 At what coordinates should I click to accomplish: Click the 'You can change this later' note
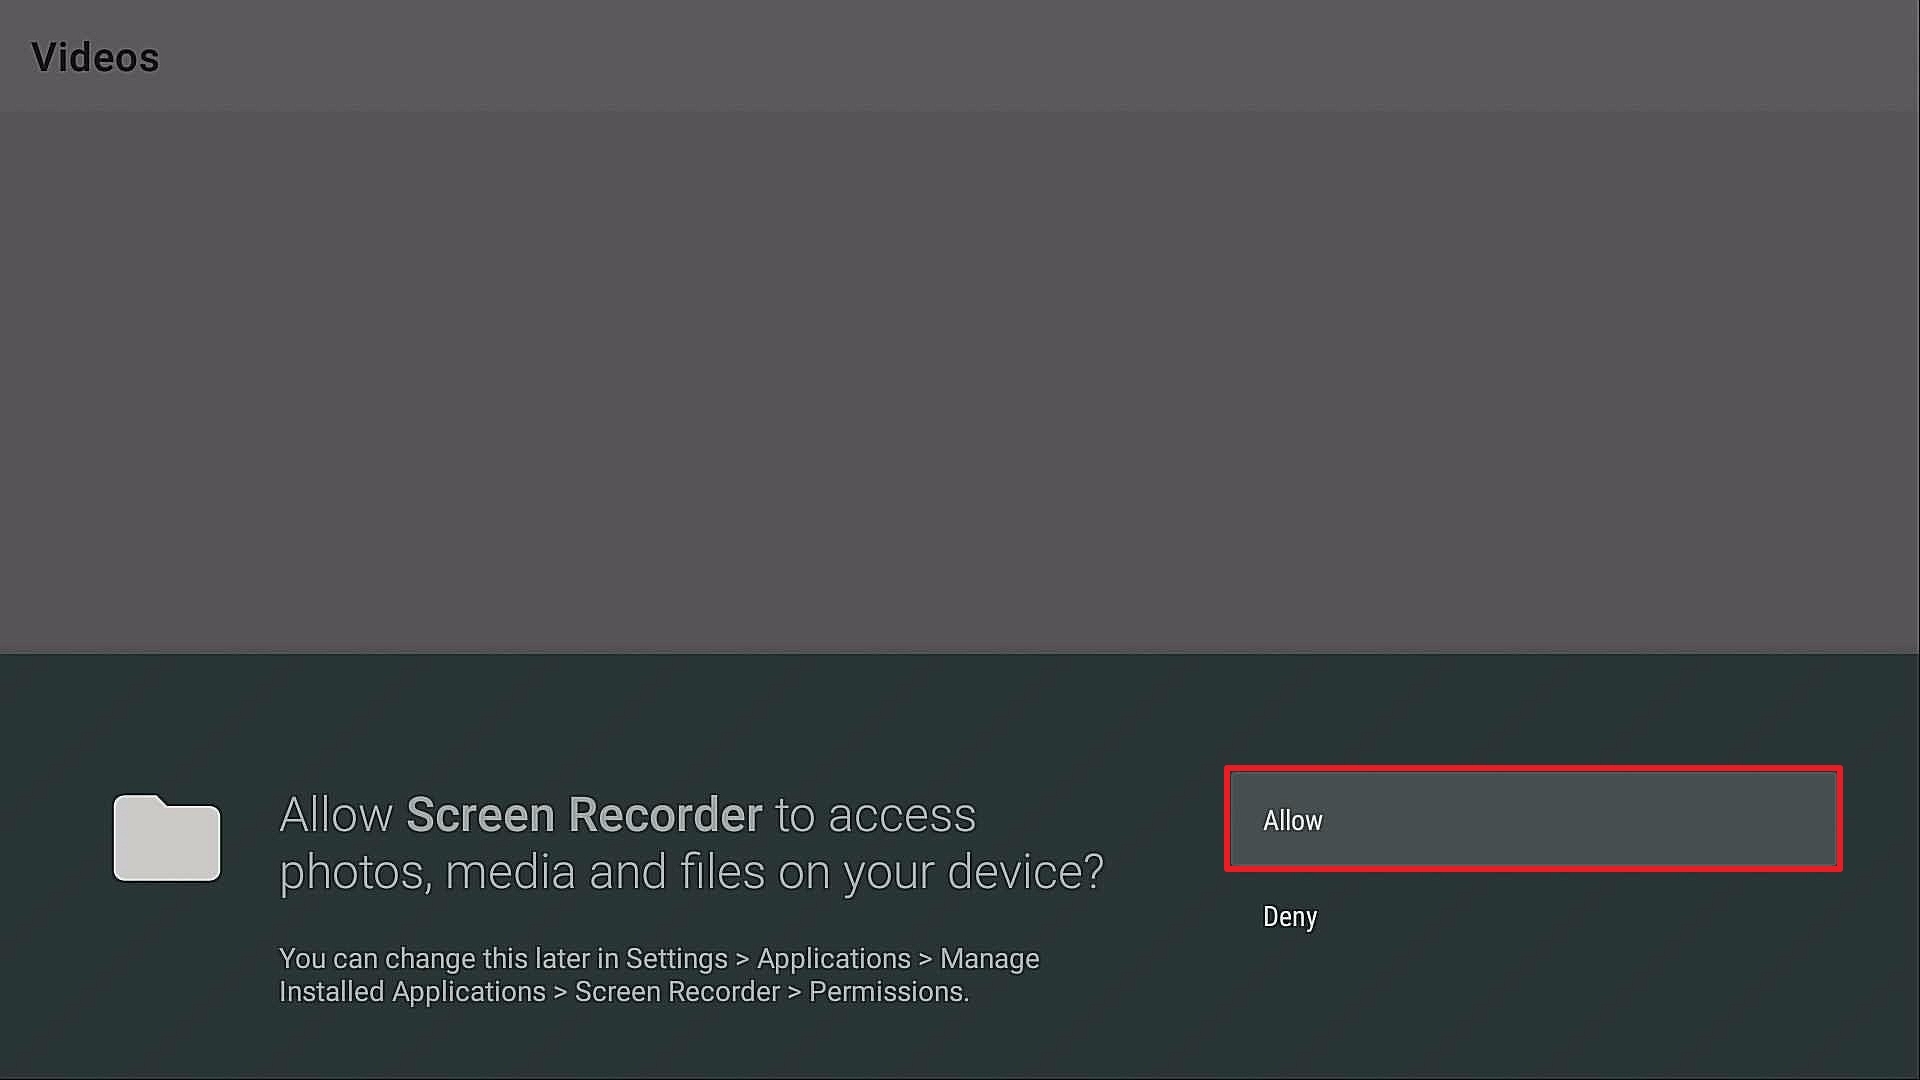click(659, 975)
